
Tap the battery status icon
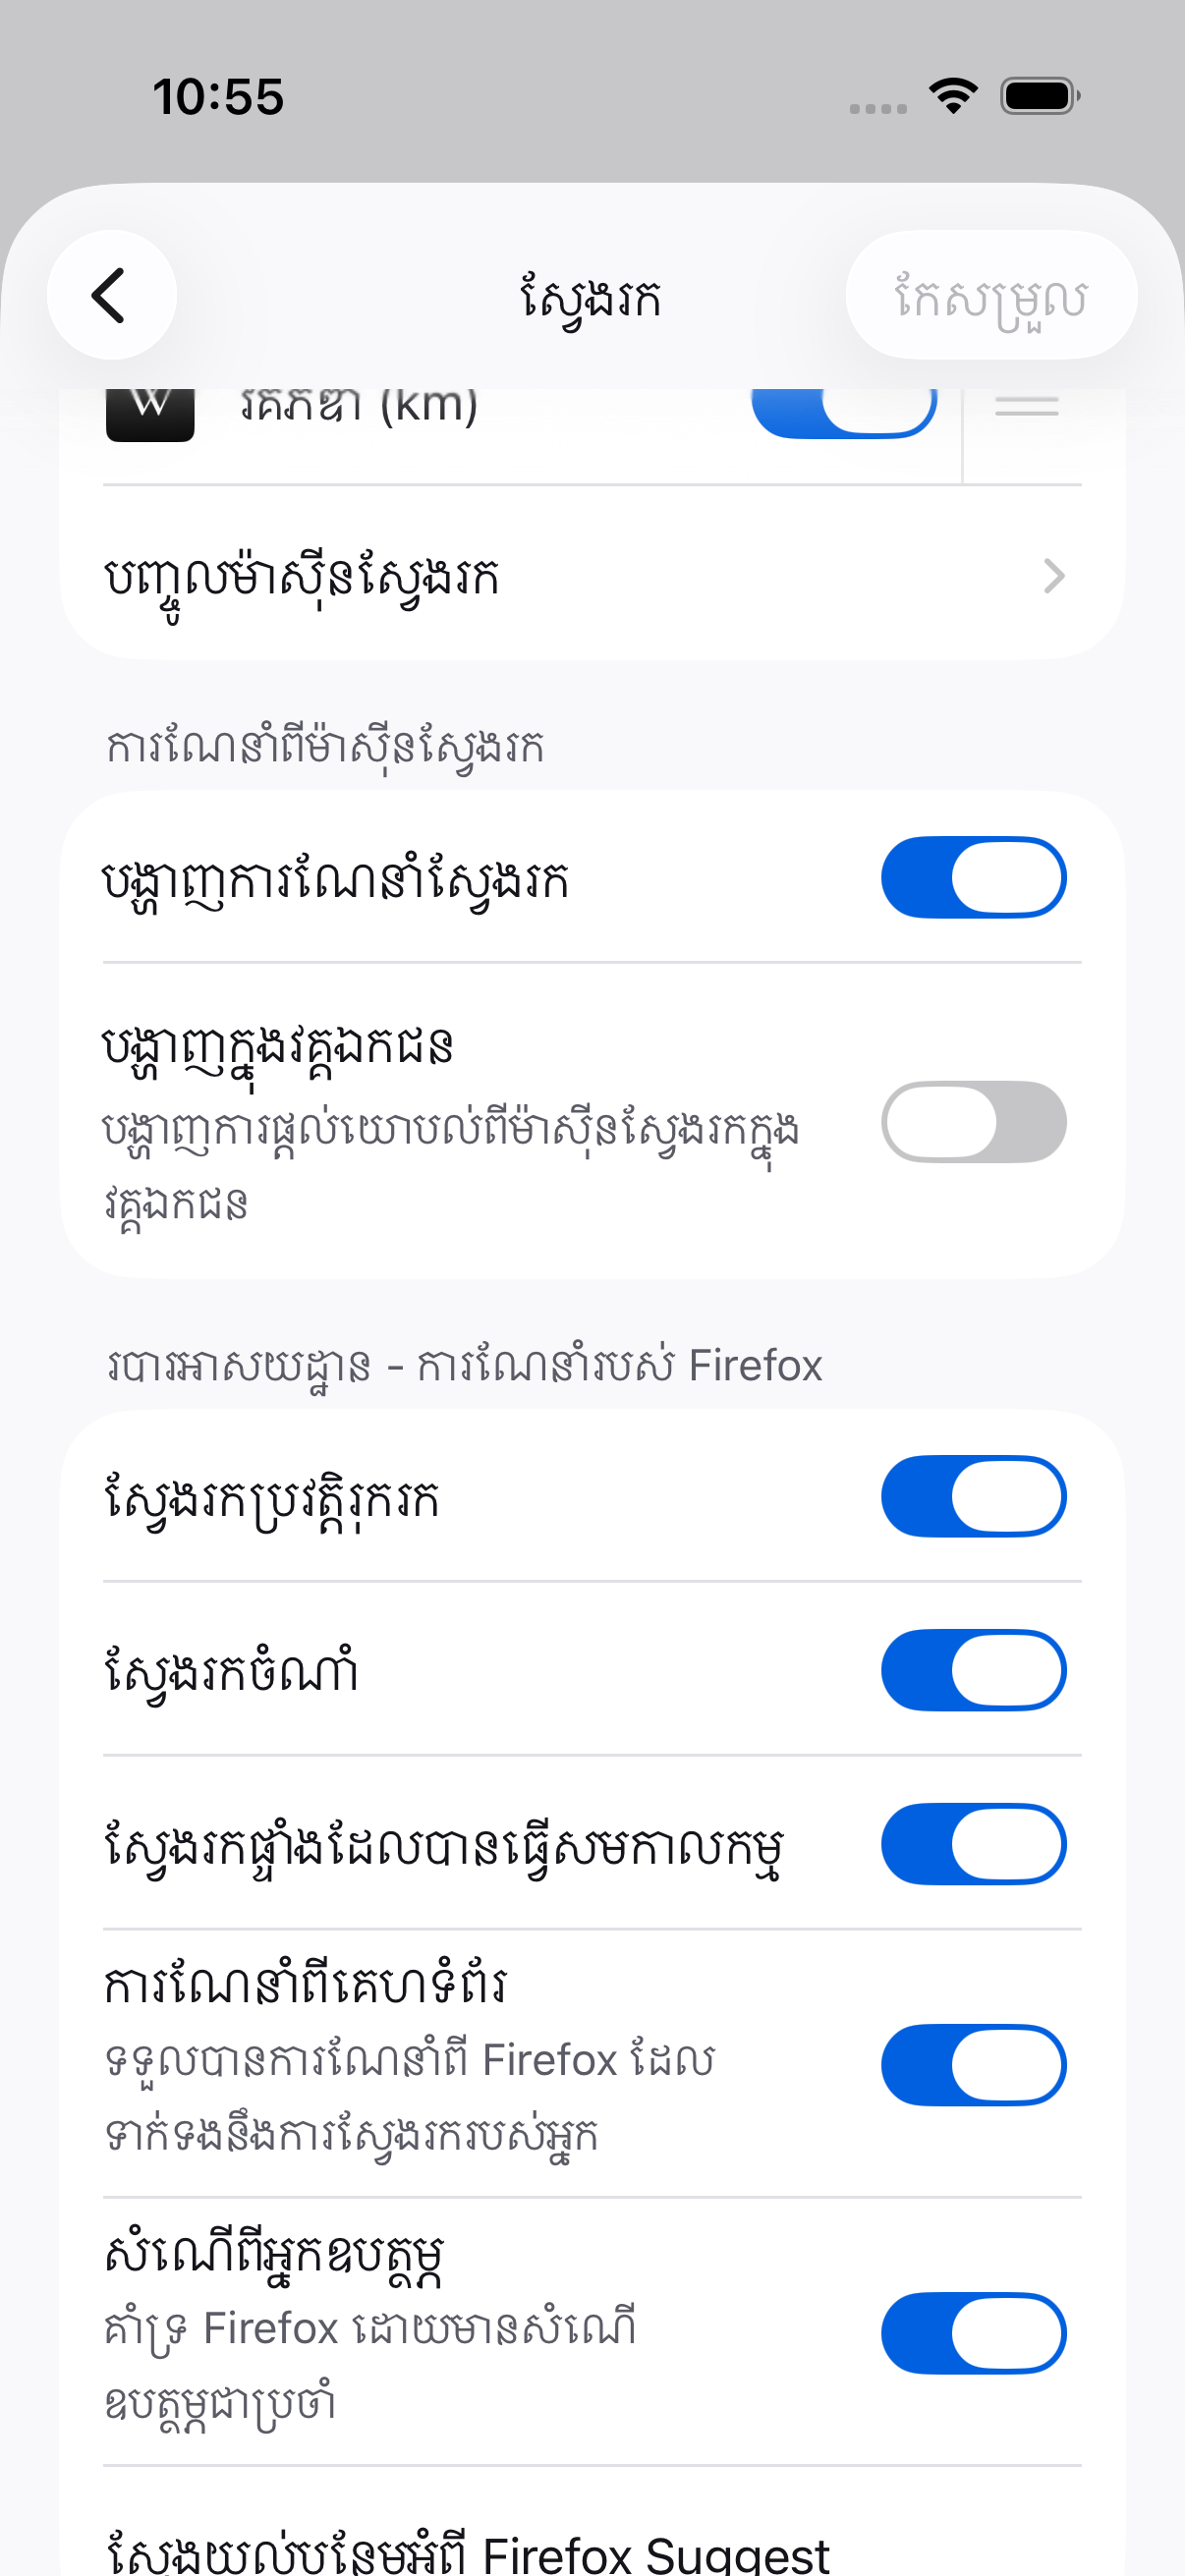[1040, 96]
